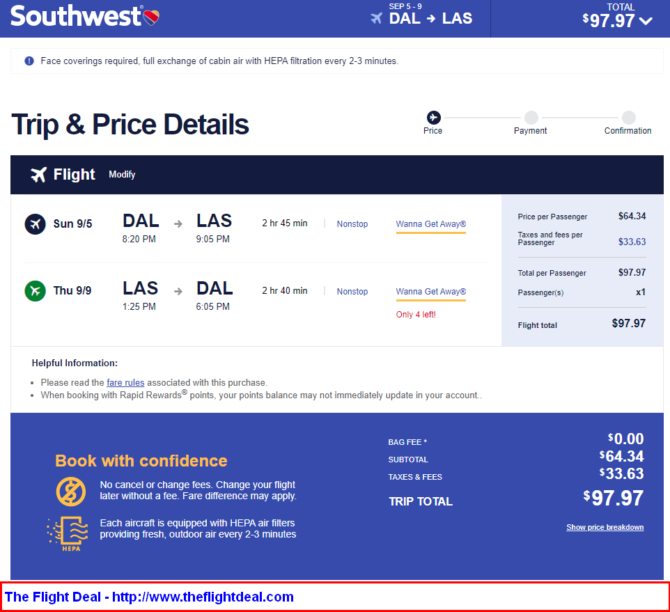The image size is (670, 612).
Task: Click the airplane icon beside DAL → LAS header
Action: pos(376,18)
